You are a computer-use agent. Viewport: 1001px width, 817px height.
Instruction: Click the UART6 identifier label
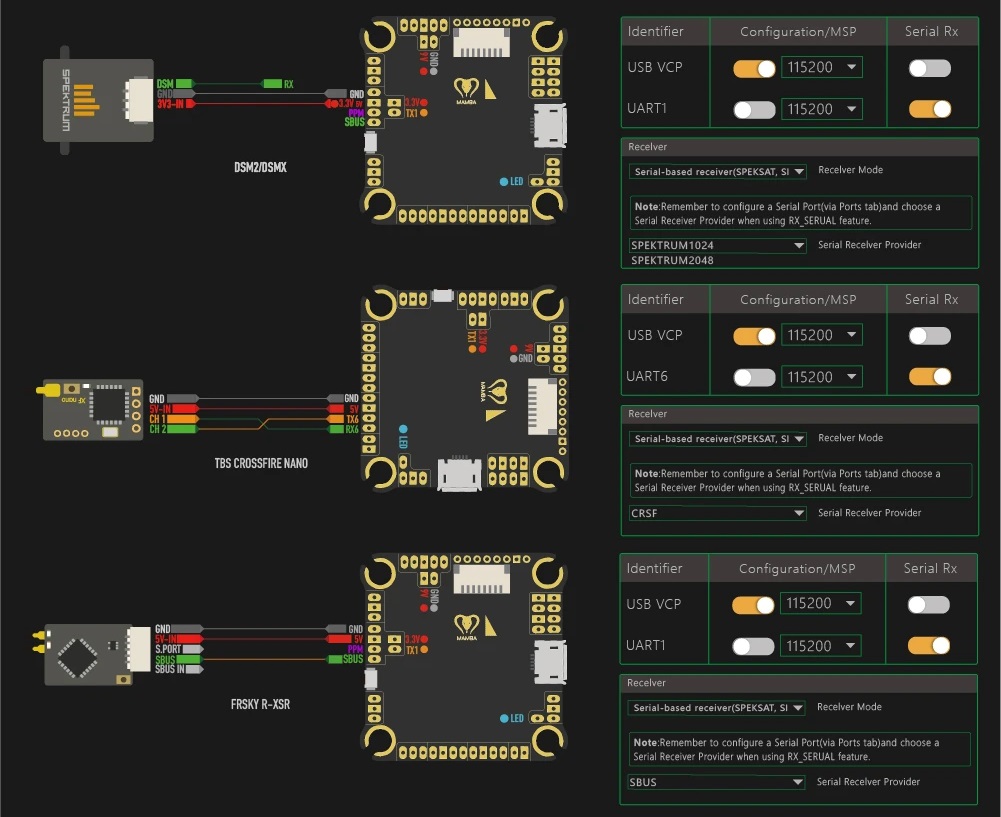pos(647,377)
